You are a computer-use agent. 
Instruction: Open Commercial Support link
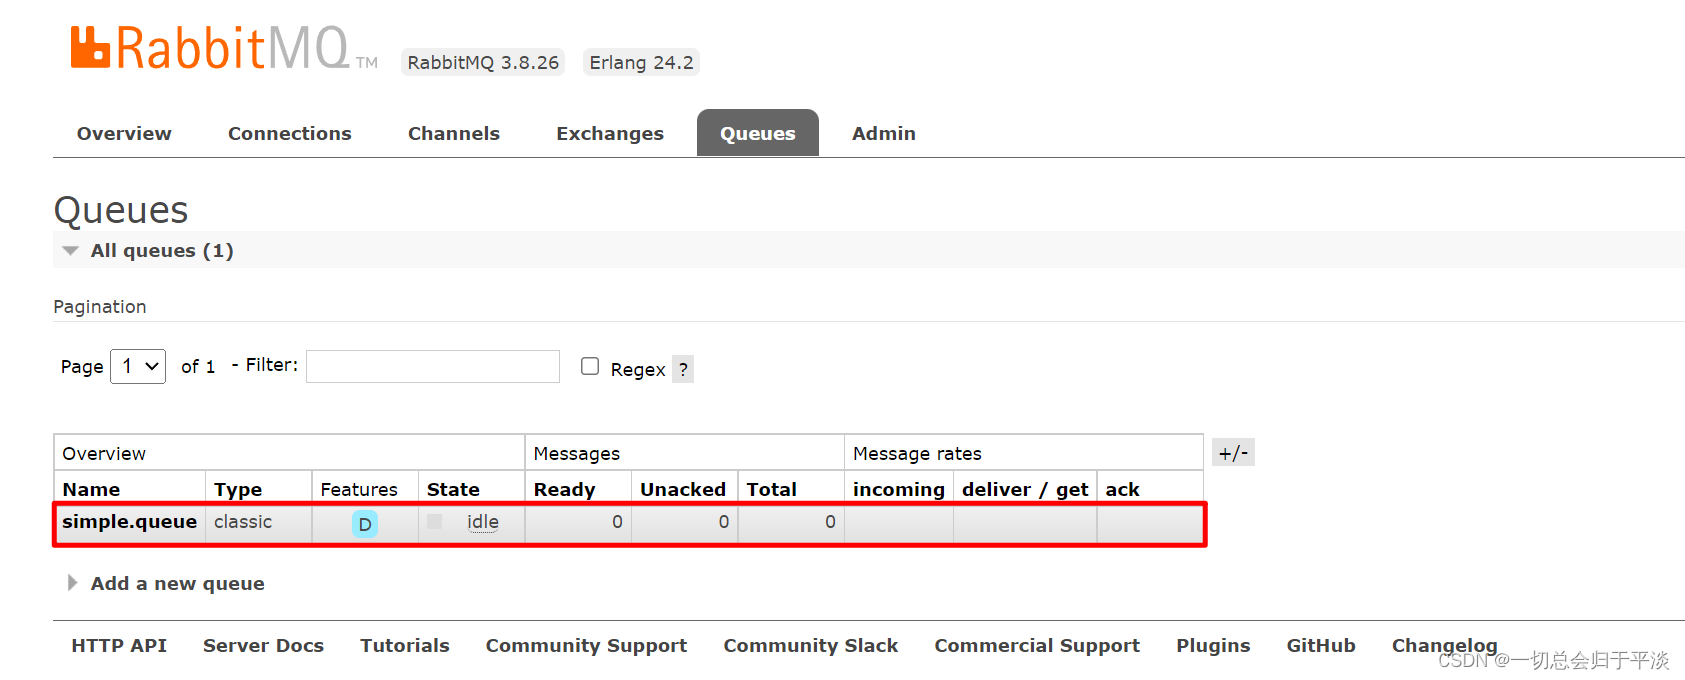coord(1037,645)
